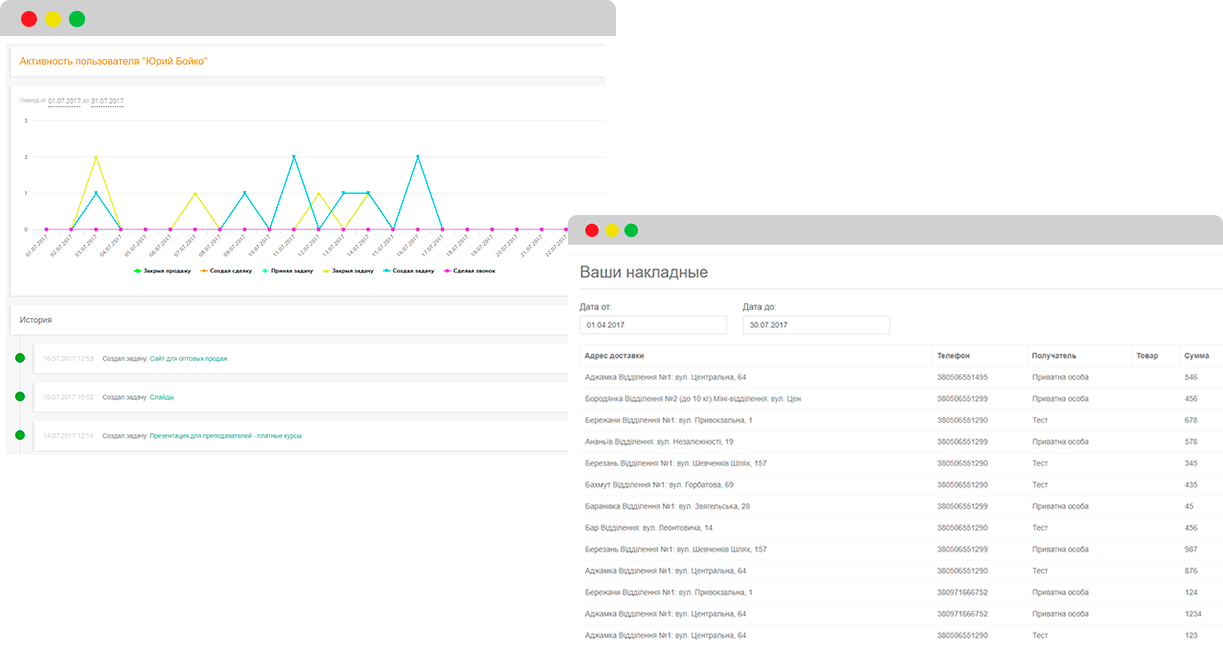Click the "Создал задачу" blue legend marker
1223x653 pixels.
pyautogui.click(x=387, y=270)
